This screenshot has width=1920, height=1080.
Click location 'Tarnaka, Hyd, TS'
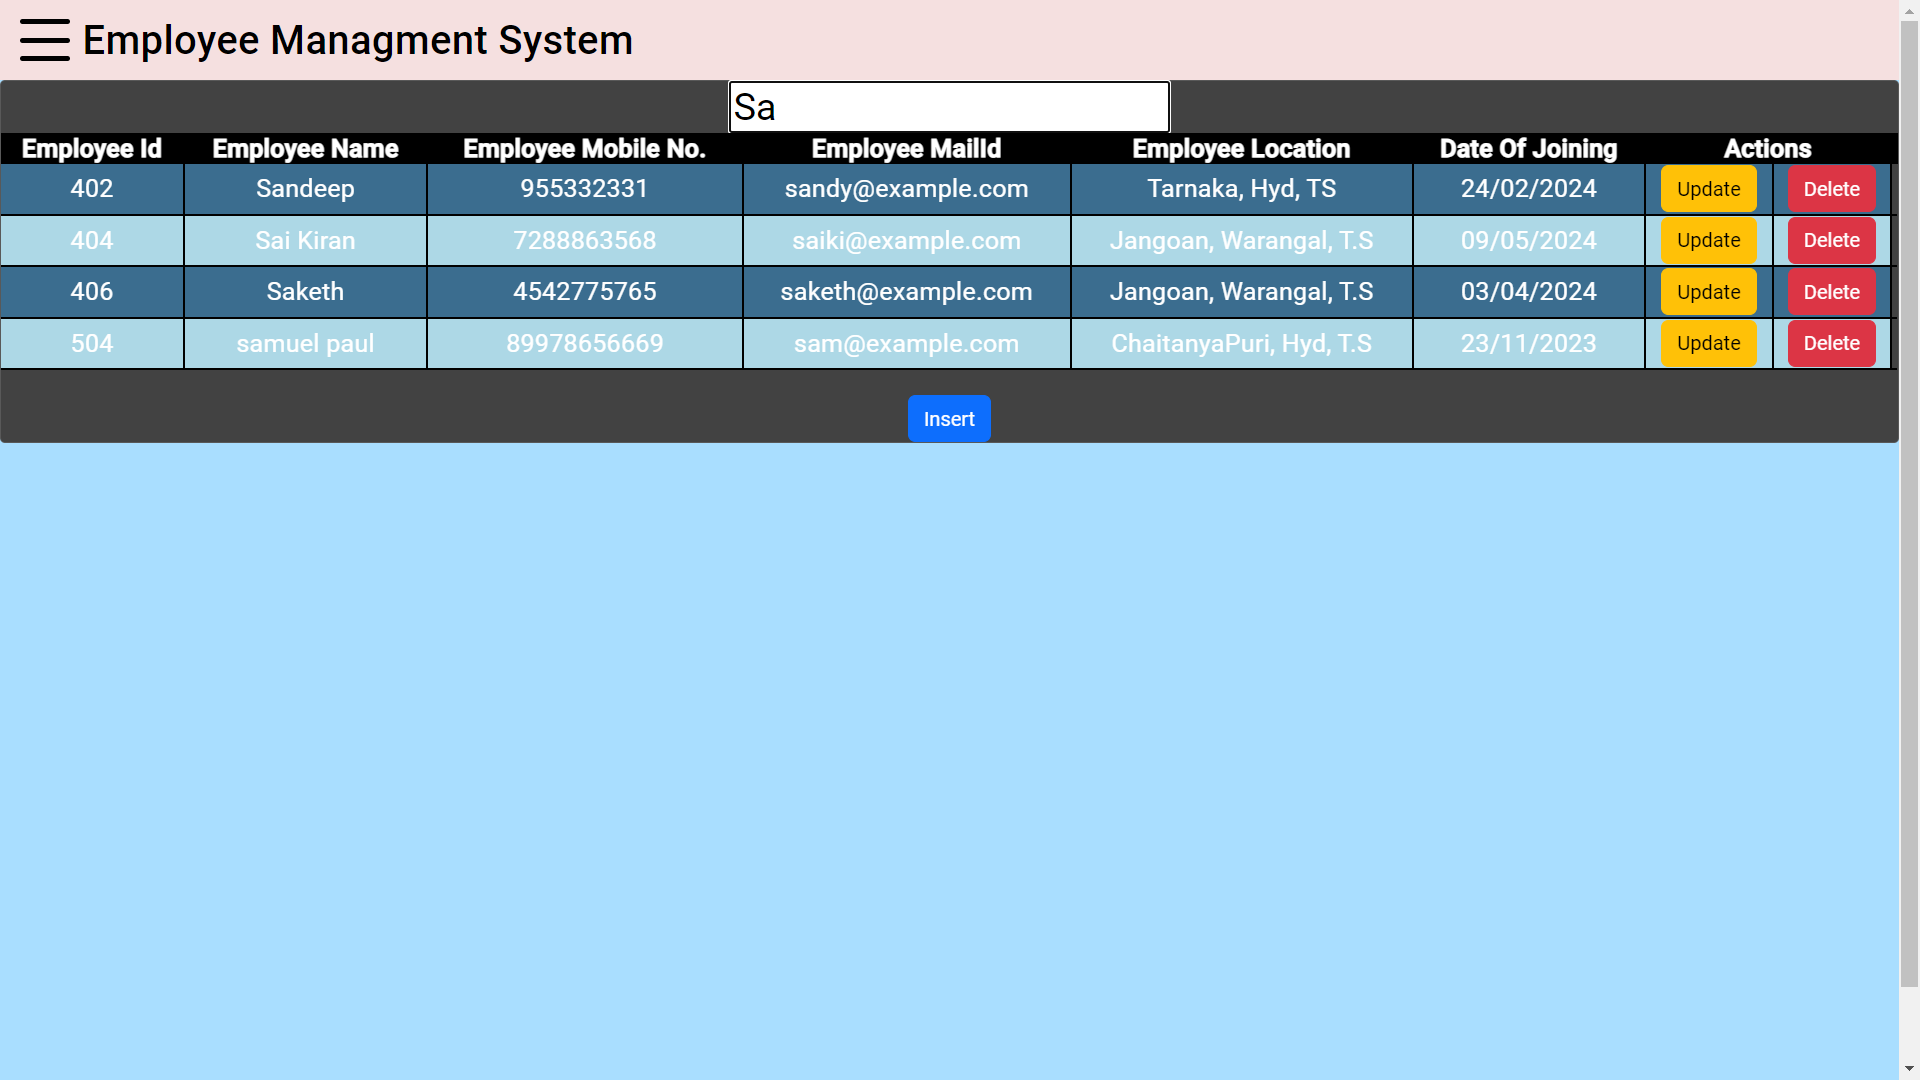click(x=1241, y=189)
